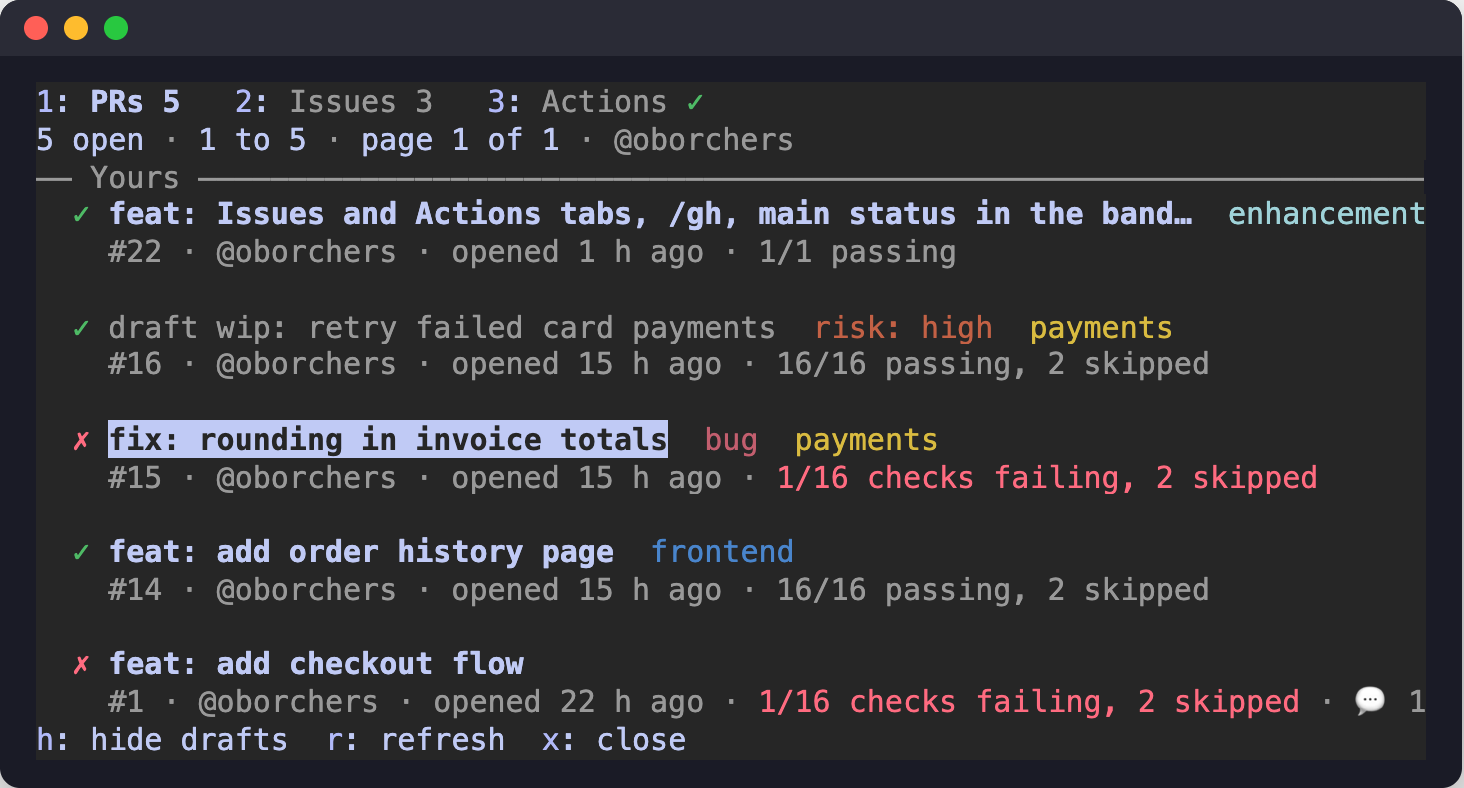Click failing X icon for rounding fix PR

click(82, 440)
